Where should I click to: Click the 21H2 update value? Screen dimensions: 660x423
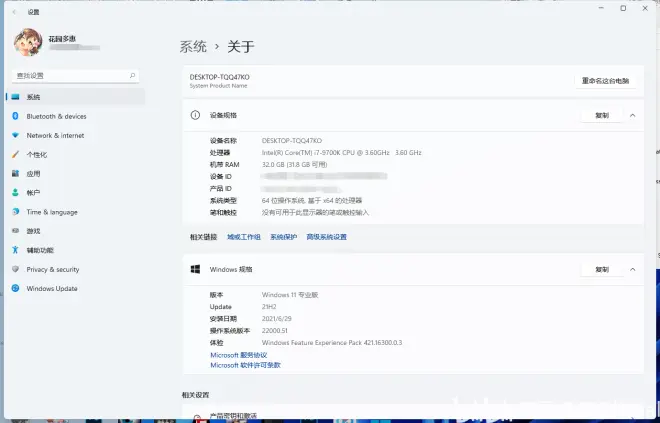[269, 307]
